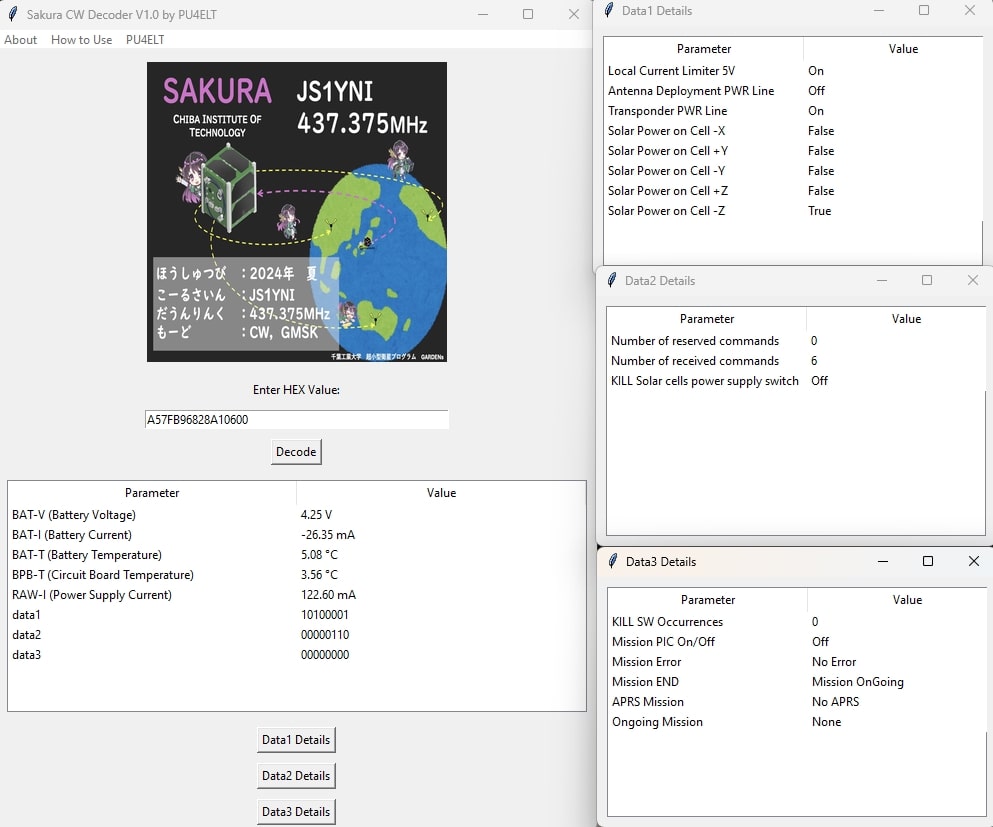Maximize the Sakura CW Decoder window
993x827 pixels.
pyautogui.click(x=528, y=14)
